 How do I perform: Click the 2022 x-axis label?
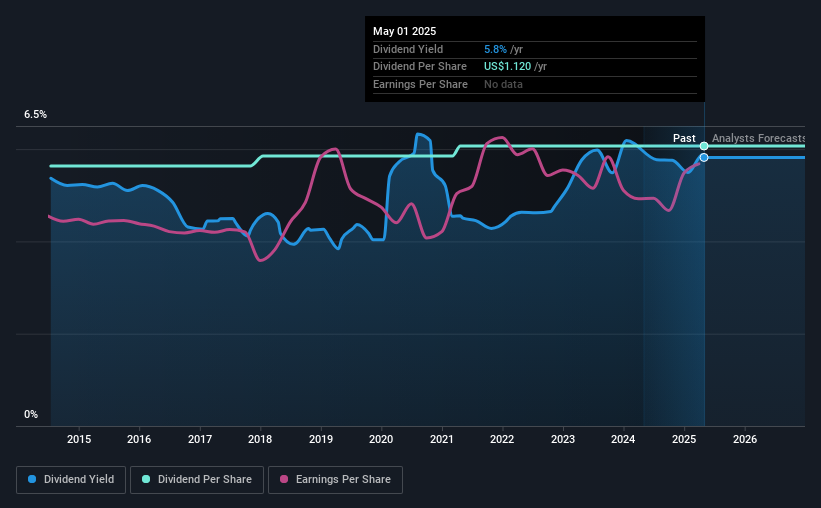pyautogui.click(x=502, y=439)
